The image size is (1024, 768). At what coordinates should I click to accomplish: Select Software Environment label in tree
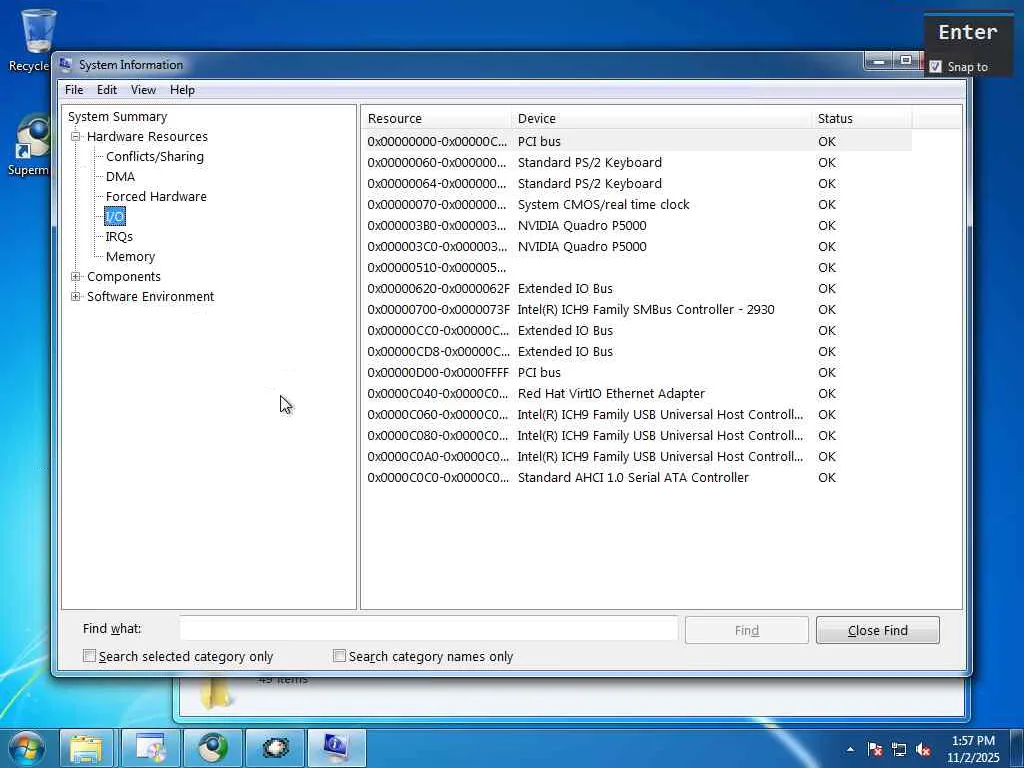[150, 296]
